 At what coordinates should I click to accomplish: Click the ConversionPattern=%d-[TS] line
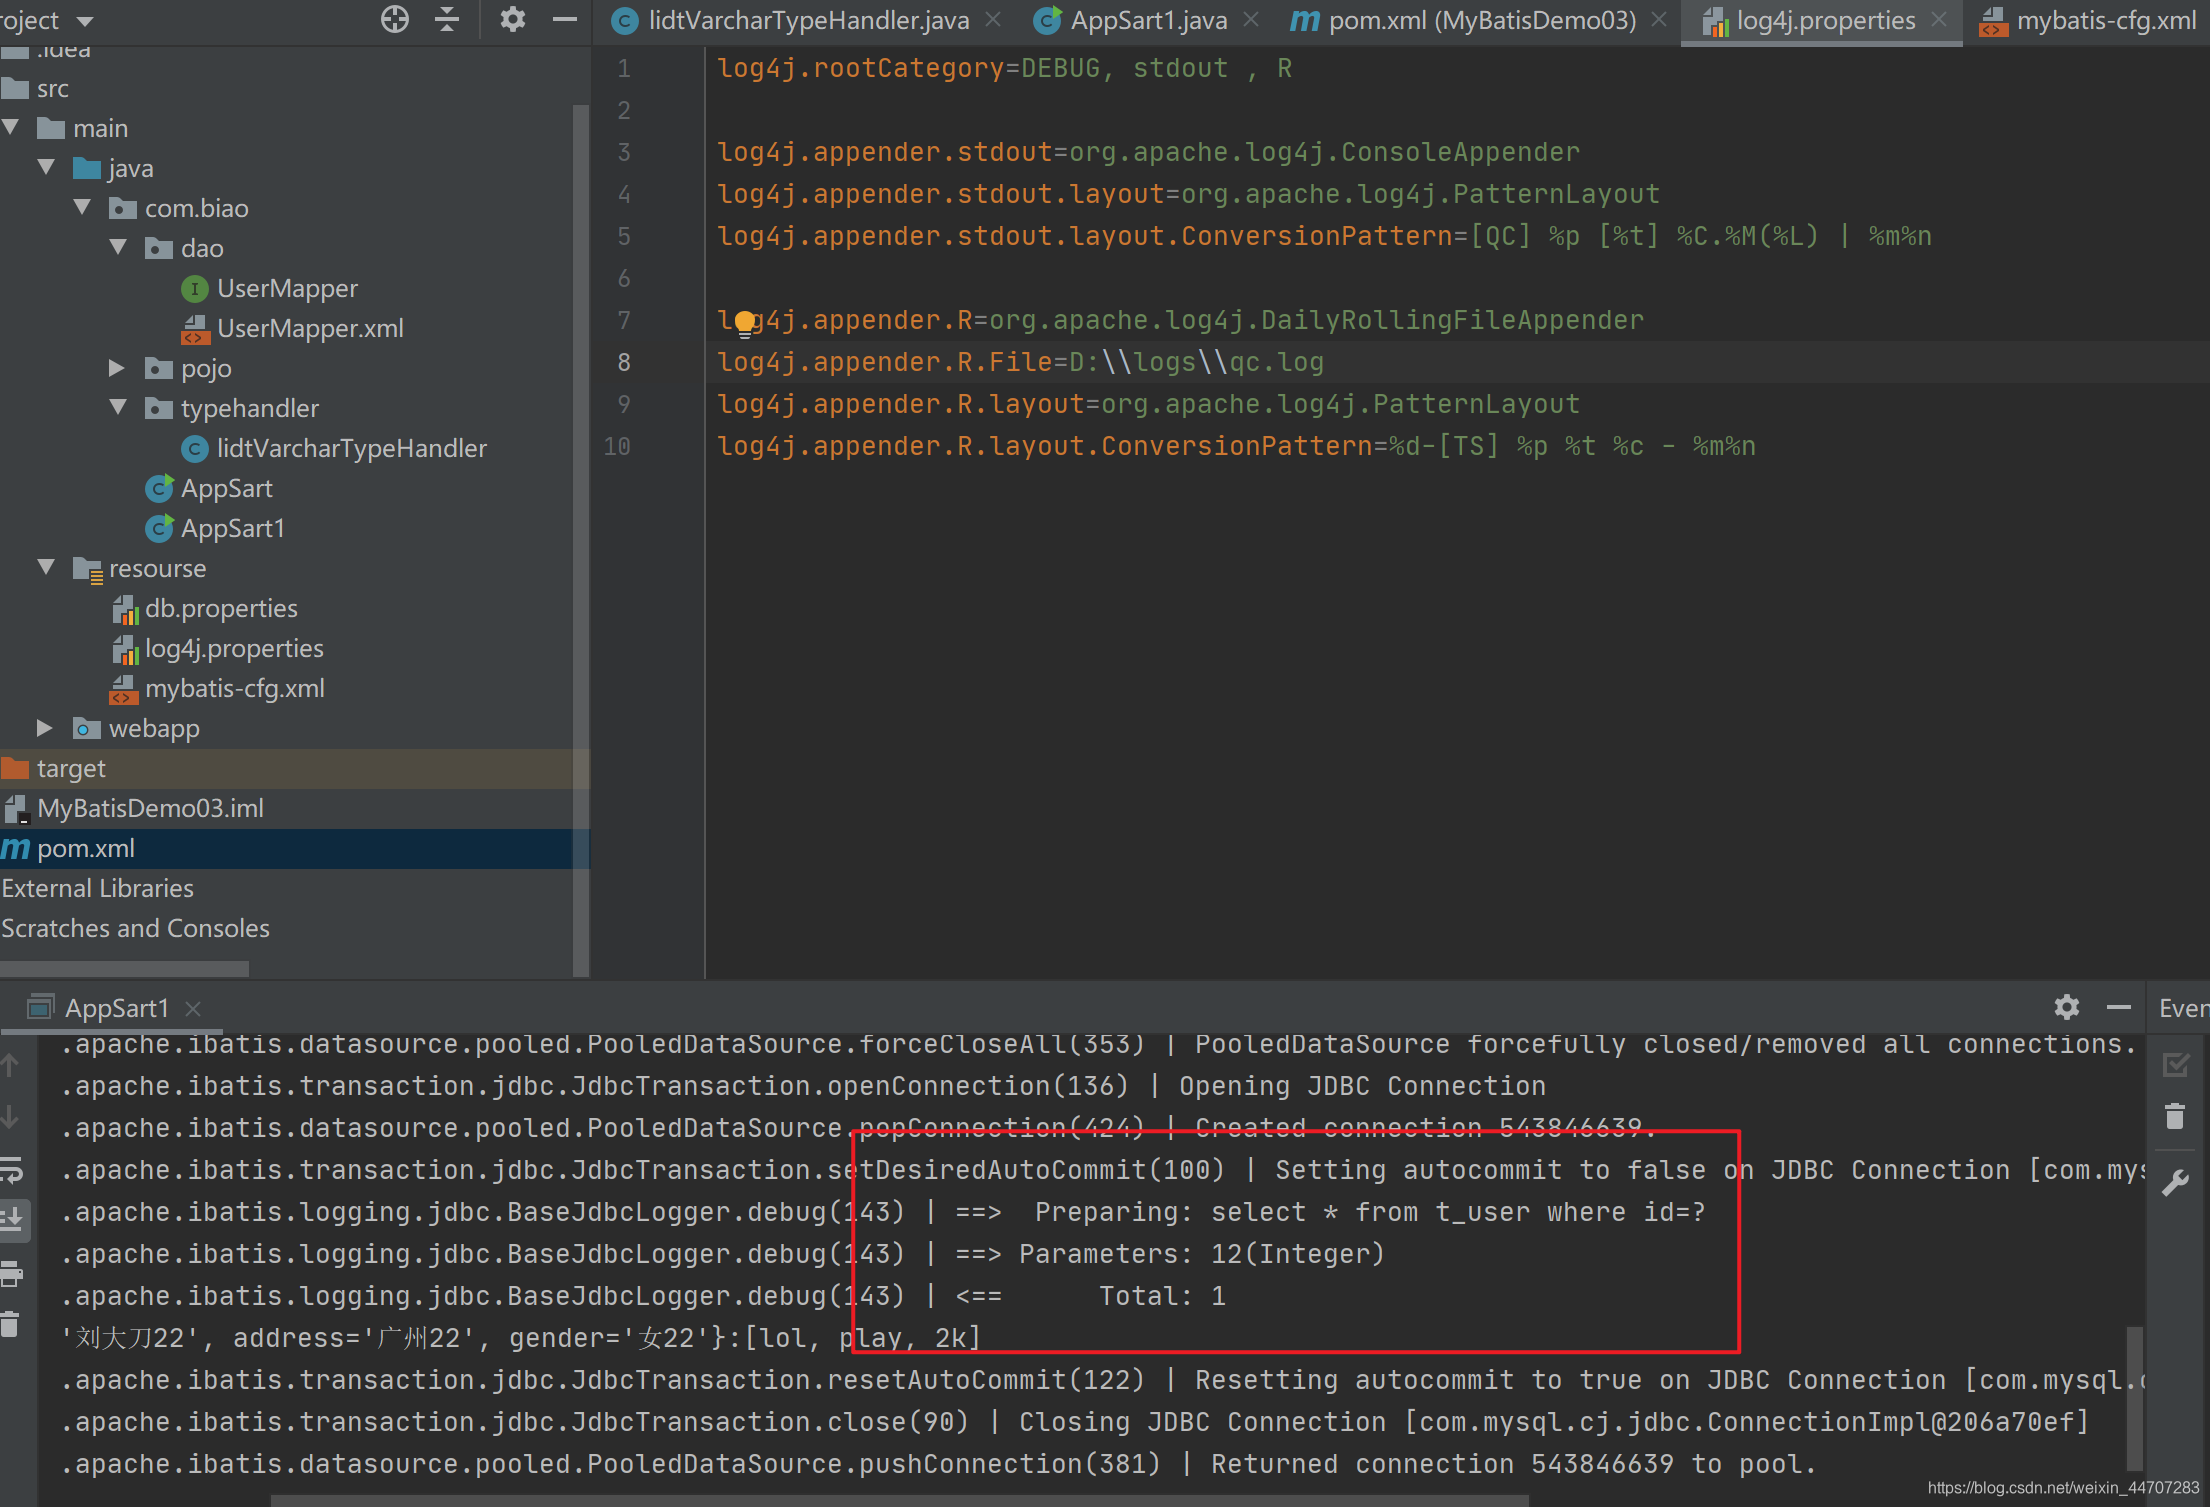(x=1236, y=446)
